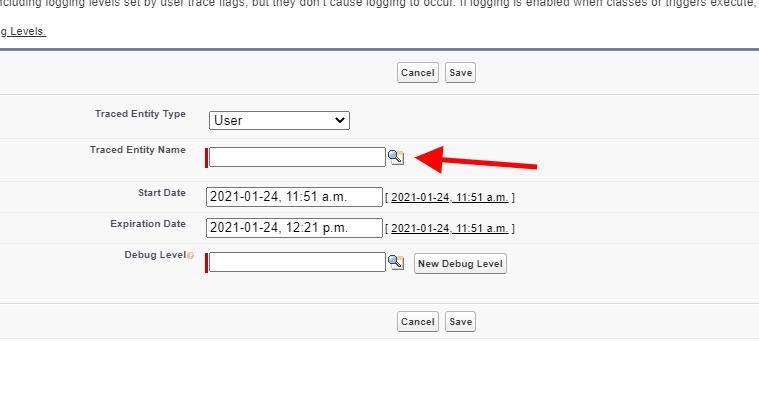
Task: Open the Levels link at top left
Action: point(23,31)
